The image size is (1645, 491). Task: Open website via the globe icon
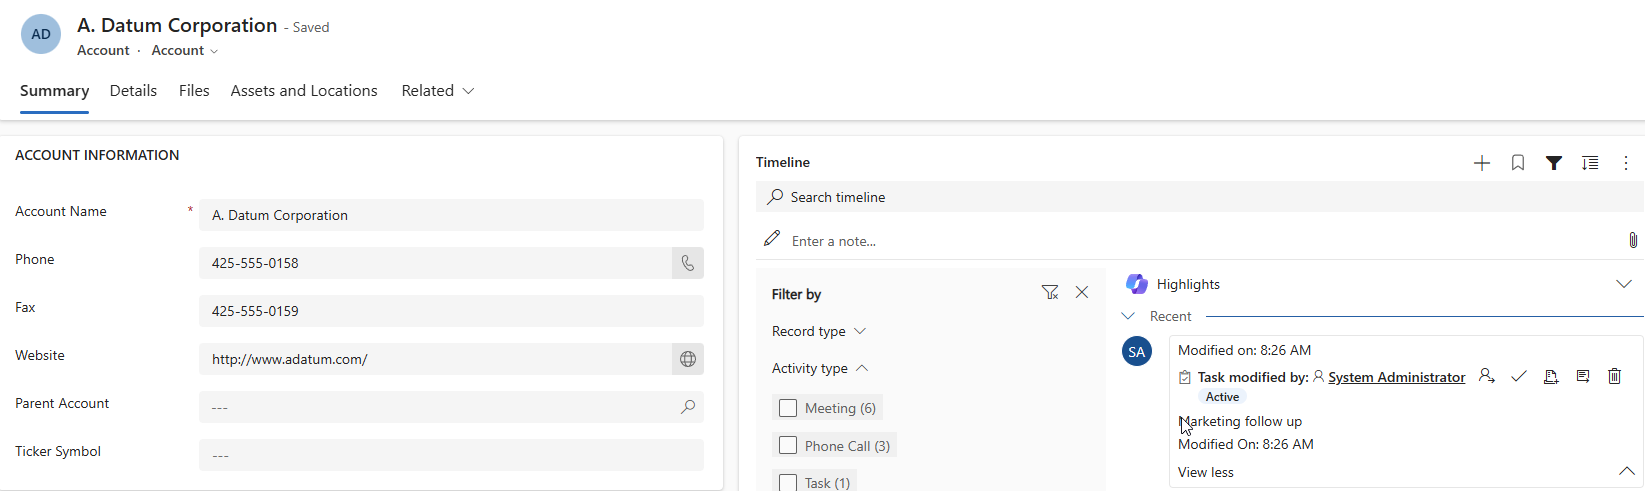(688, 359)
